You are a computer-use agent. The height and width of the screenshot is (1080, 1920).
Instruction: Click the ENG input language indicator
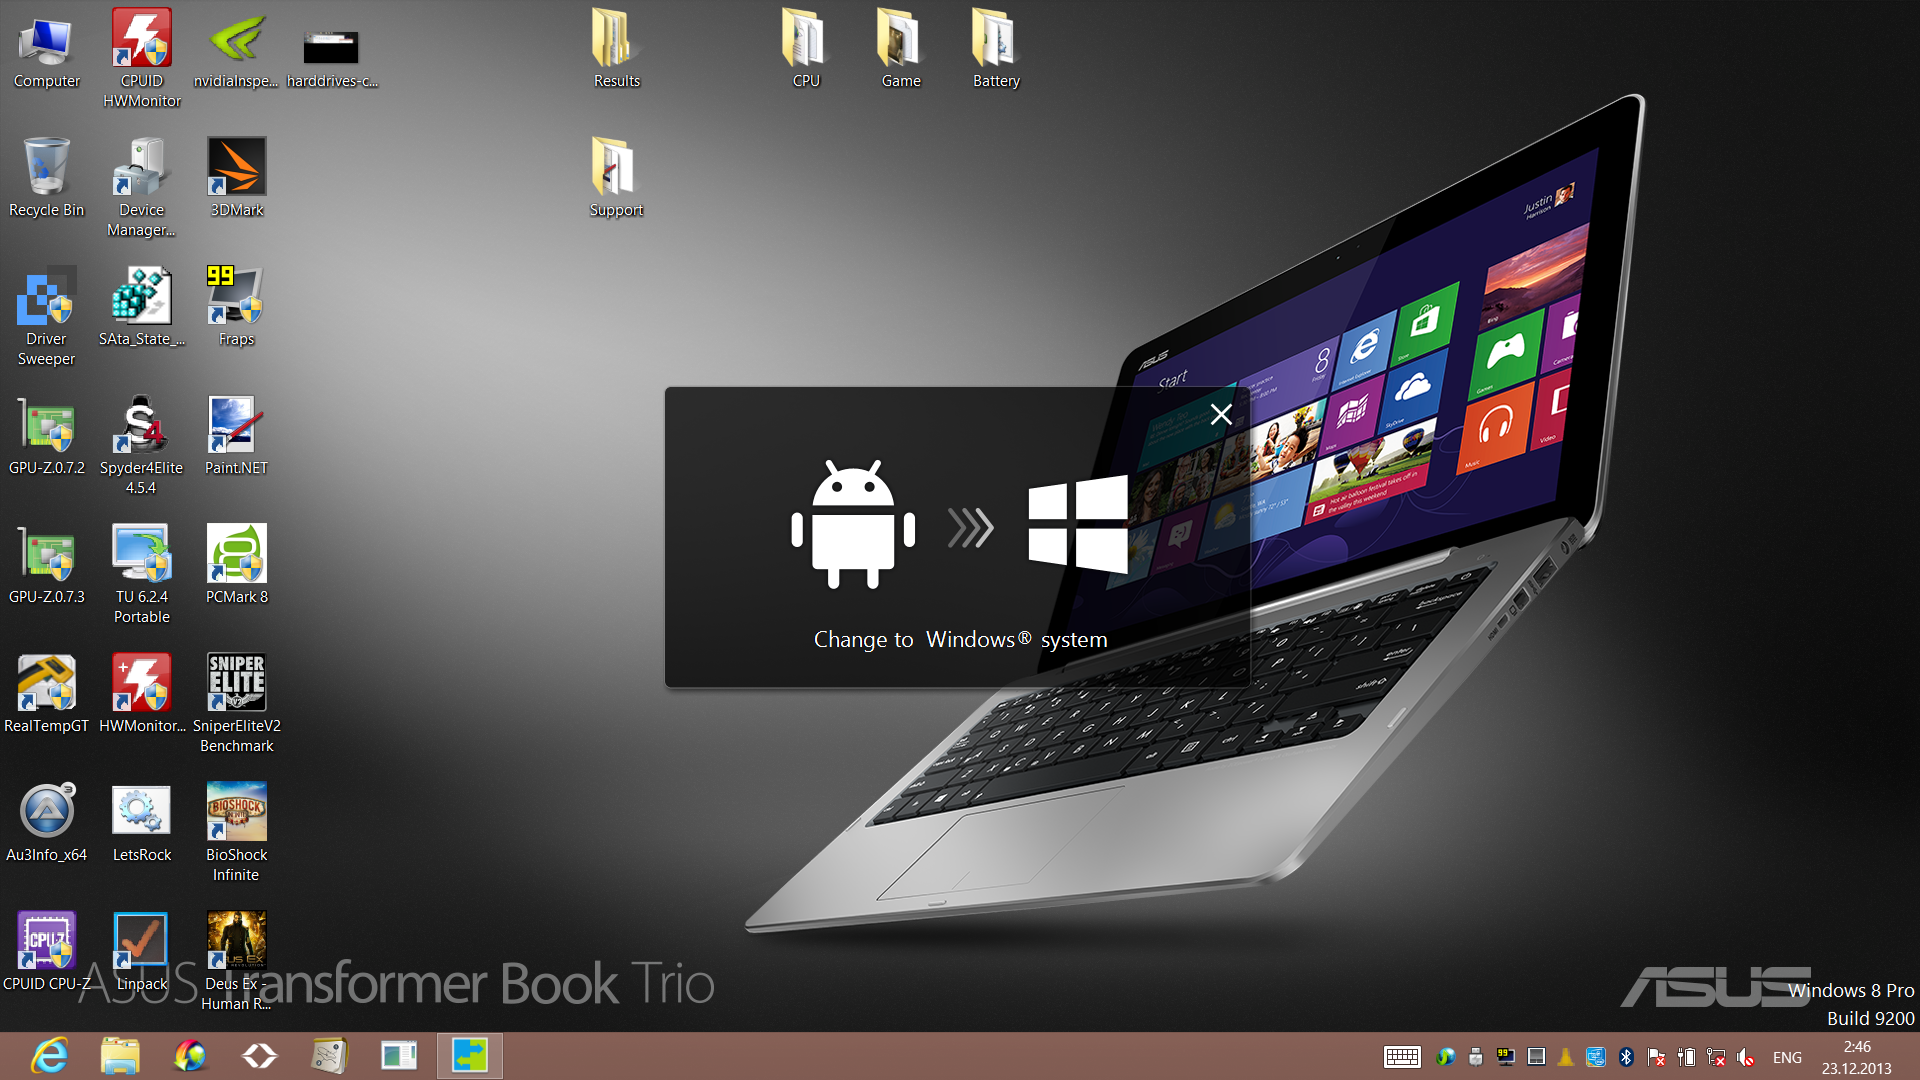click(1787, 1057)
